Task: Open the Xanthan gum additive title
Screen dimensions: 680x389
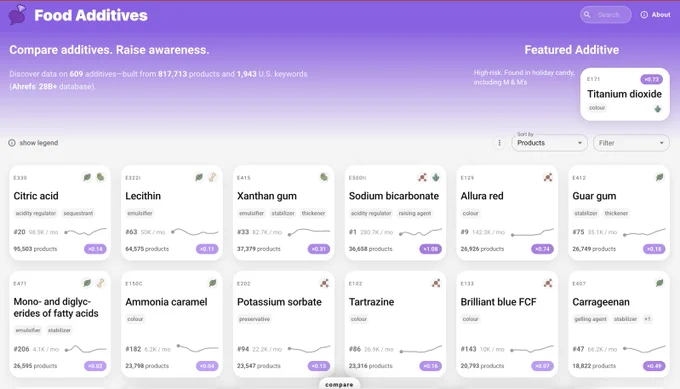Action: [x=267, y=196]
